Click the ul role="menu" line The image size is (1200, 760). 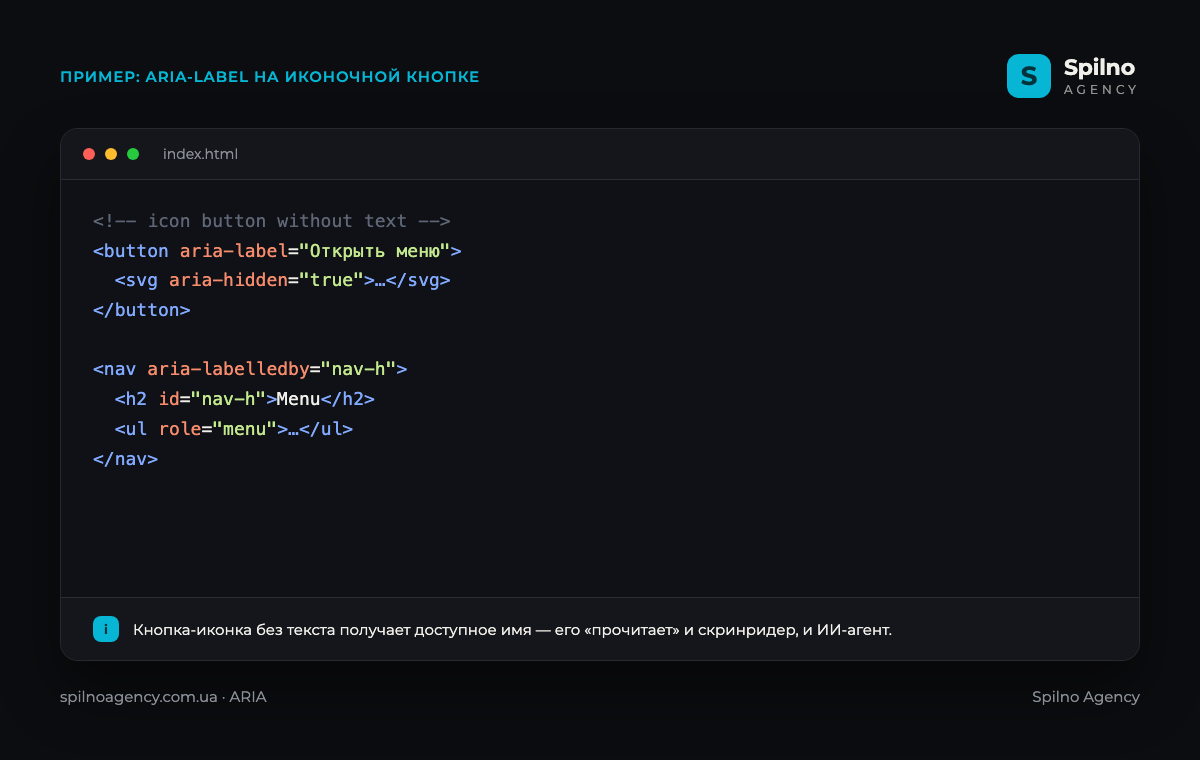[x=234, y=429]
